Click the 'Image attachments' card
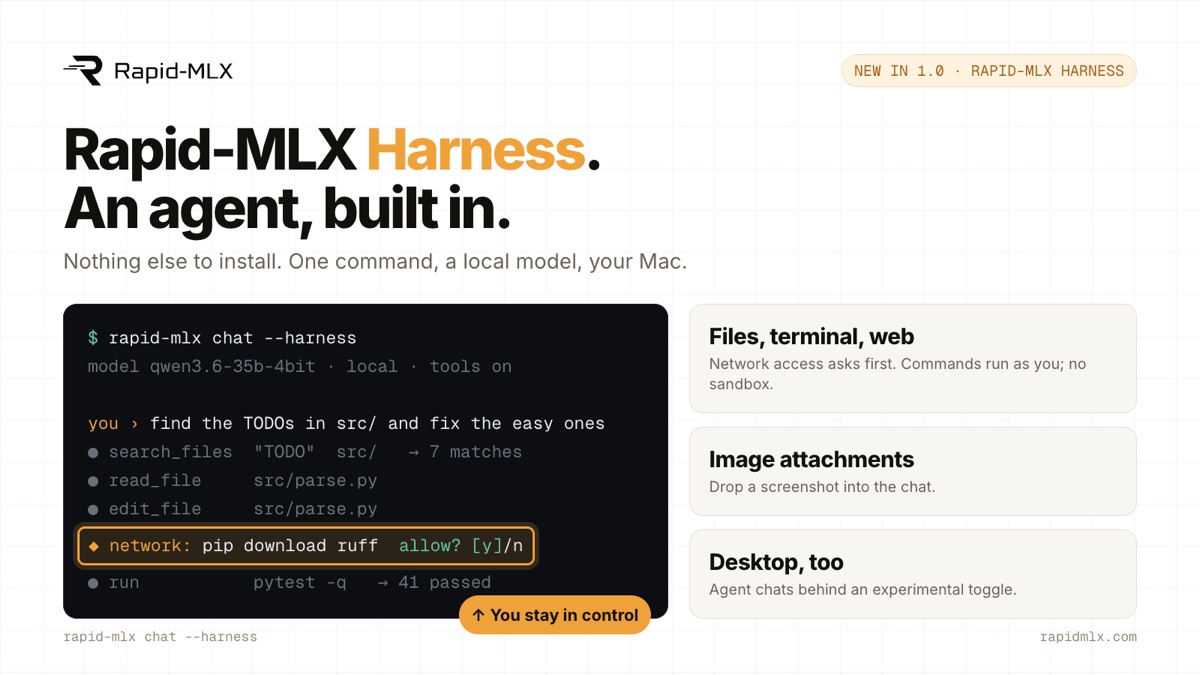The width and height of the screenshot is (1200, 675). [913, 471]
